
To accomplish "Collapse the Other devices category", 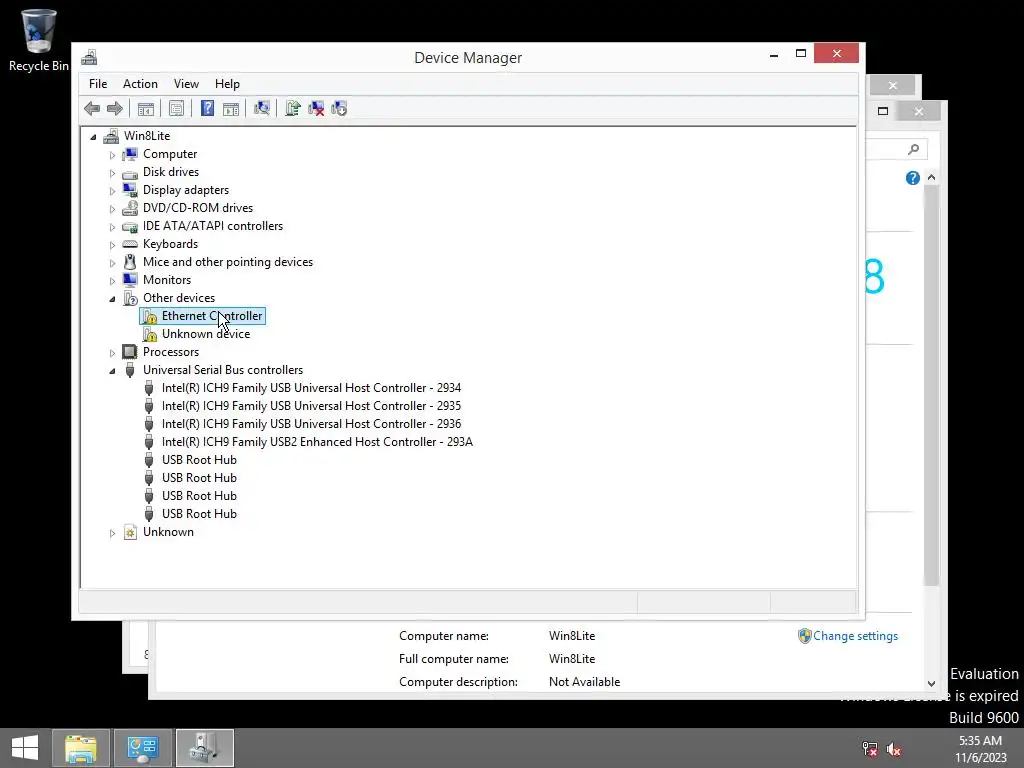I will point(112,298).
